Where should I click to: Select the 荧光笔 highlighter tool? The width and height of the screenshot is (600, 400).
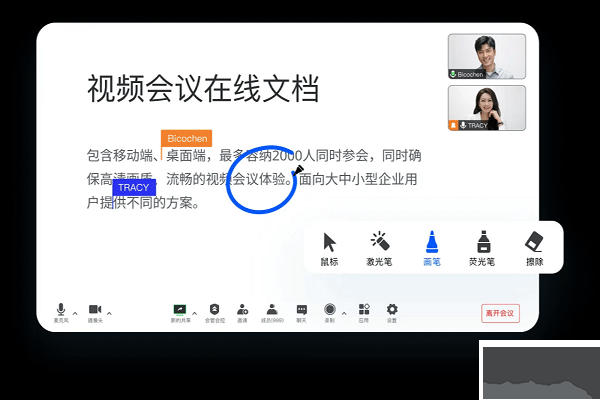[482, 248]
